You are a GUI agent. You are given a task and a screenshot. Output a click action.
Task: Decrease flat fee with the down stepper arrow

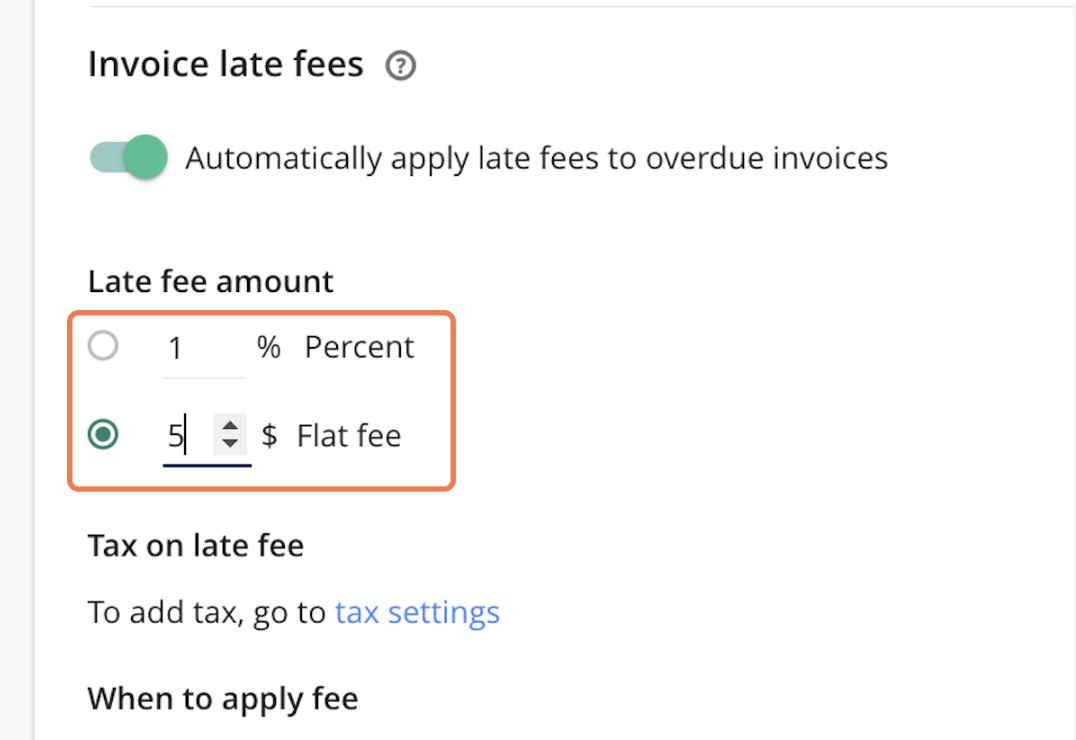[x=231, y=444]
